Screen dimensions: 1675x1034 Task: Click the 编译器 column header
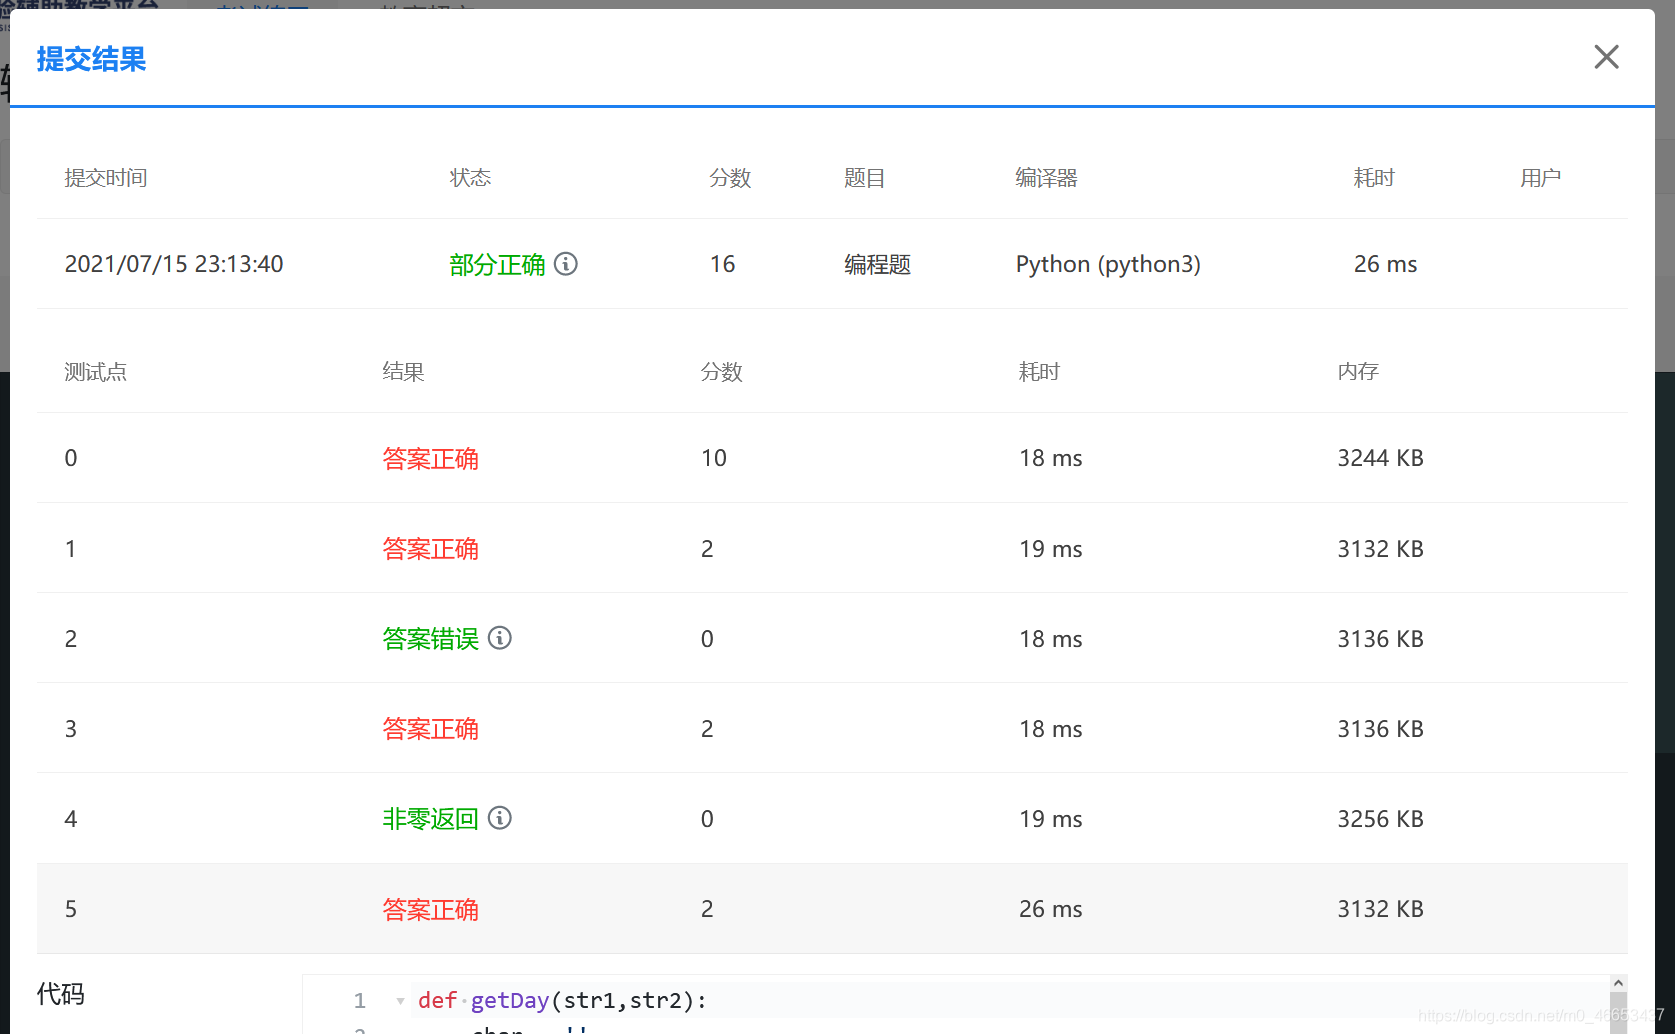click(1046, 178)
